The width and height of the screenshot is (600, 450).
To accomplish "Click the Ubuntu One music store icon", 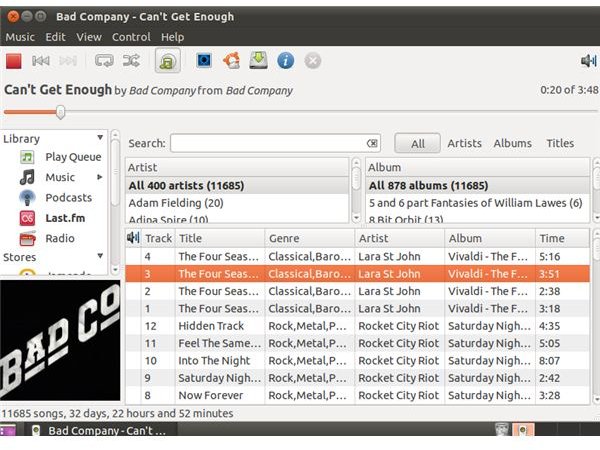I will [x=232, y=60].
